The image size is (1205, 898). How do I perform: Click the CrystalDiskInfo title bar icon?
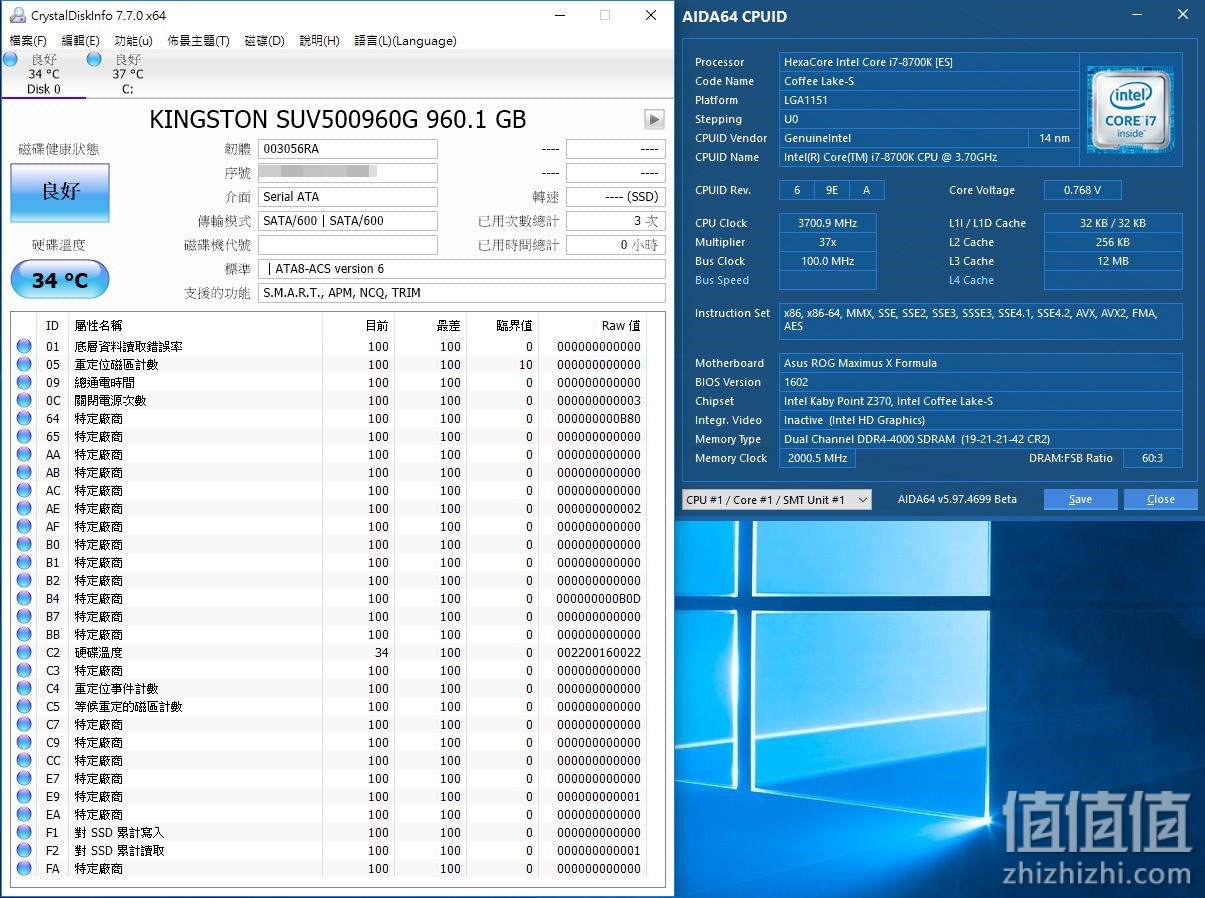click(18, 15)
